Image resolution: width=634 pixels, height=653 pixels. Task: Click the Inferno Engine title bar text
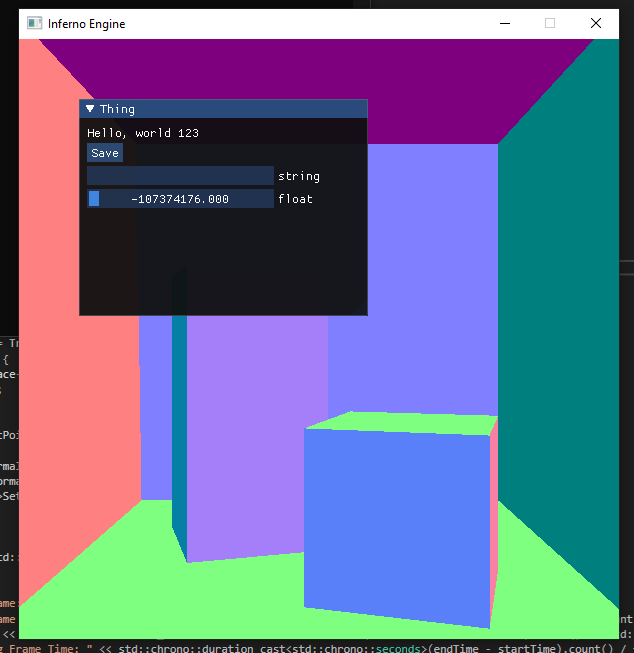[x=87, y=23]
